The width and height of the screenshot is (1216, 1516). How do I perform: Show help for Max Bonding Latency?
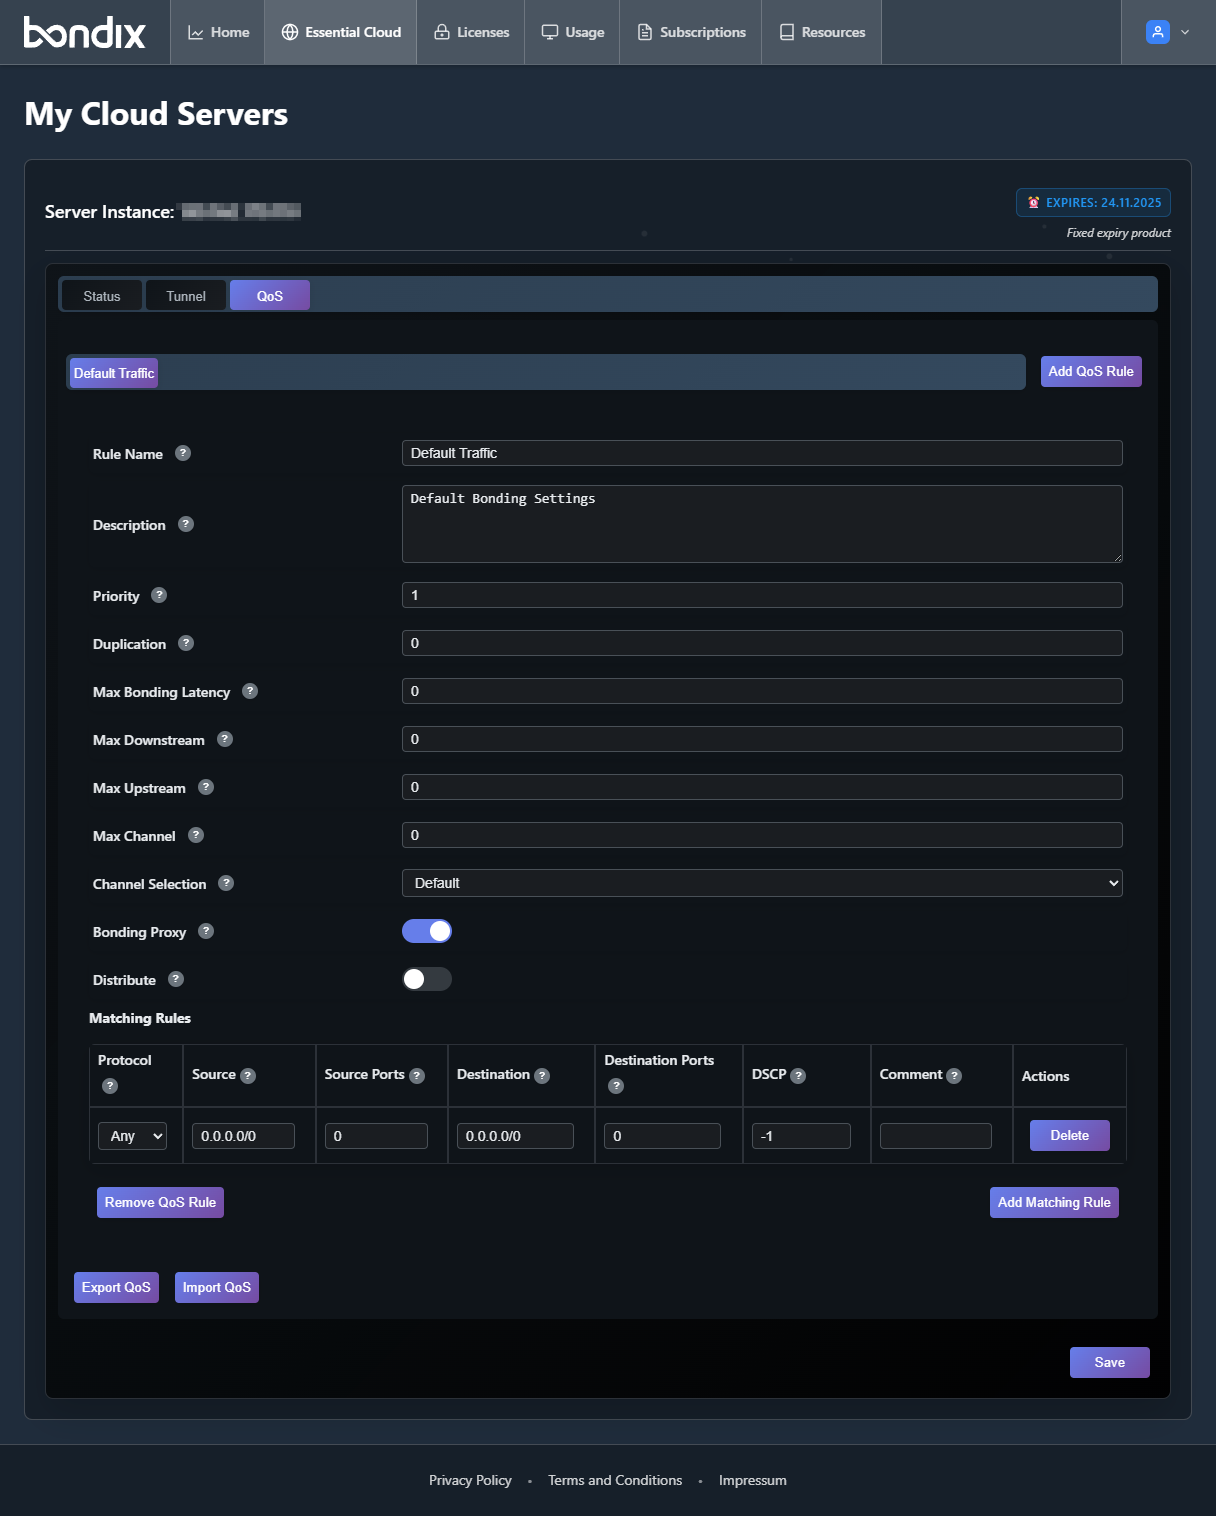[x=250, y=691]
